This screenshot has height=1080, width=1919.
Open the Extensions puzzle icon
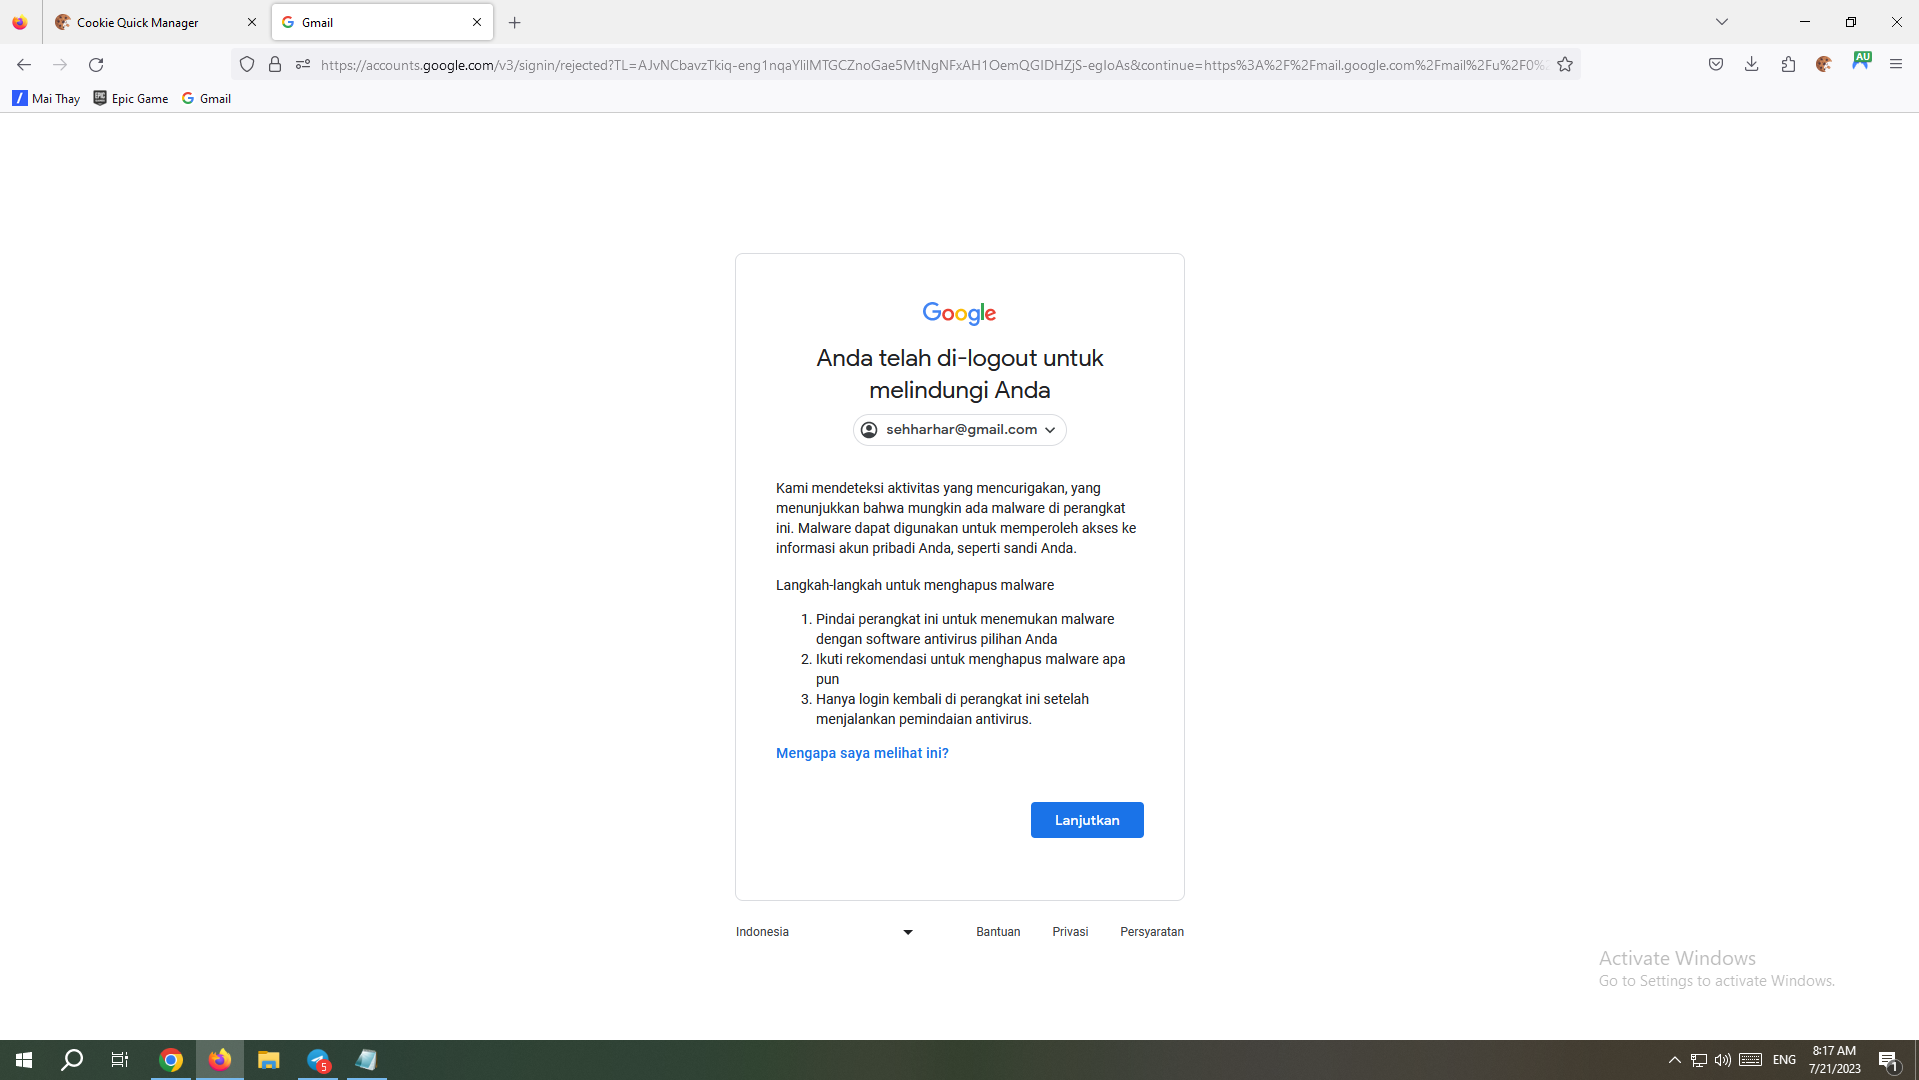[1788, 65]
